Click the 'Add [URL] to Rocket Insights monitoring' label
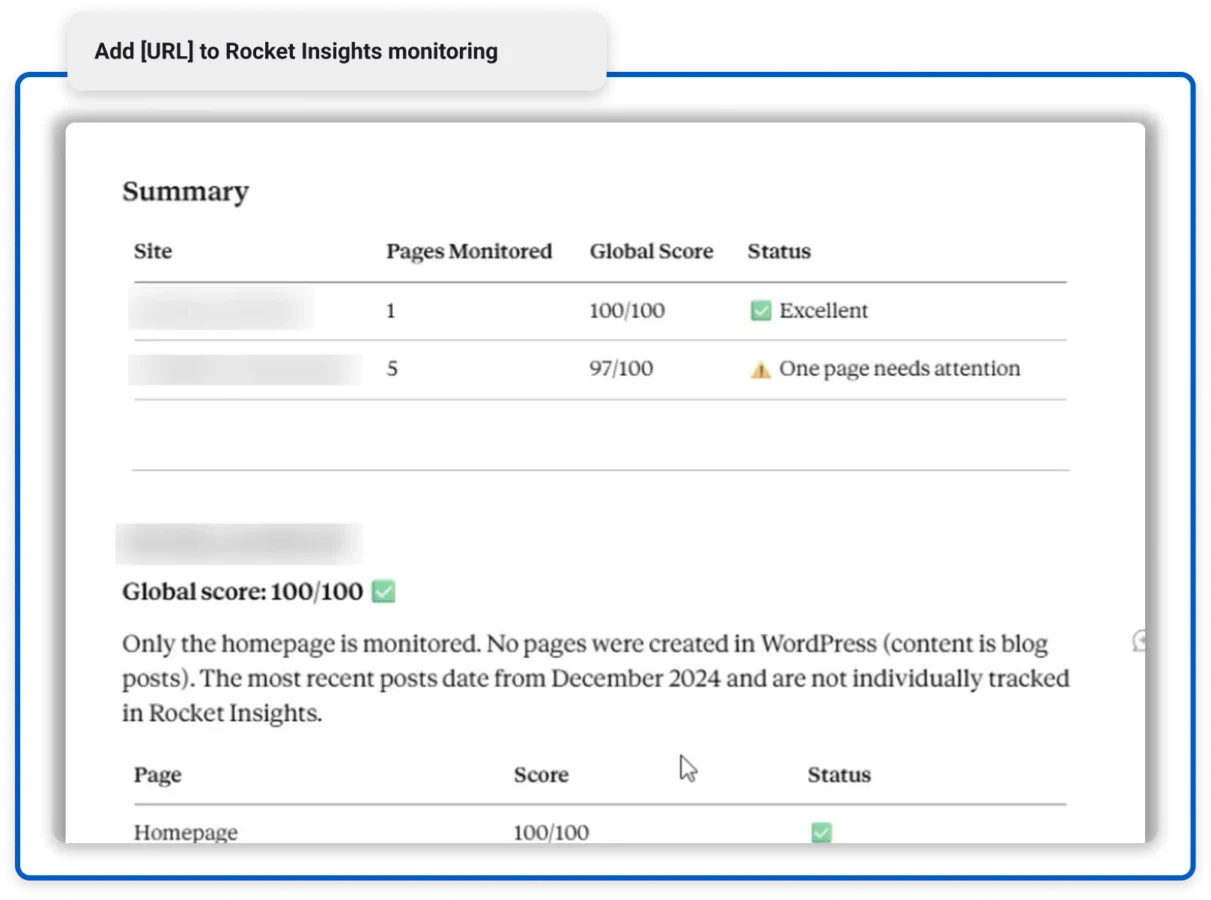Viewport: 1211px width, 900px height. (296, 51)
